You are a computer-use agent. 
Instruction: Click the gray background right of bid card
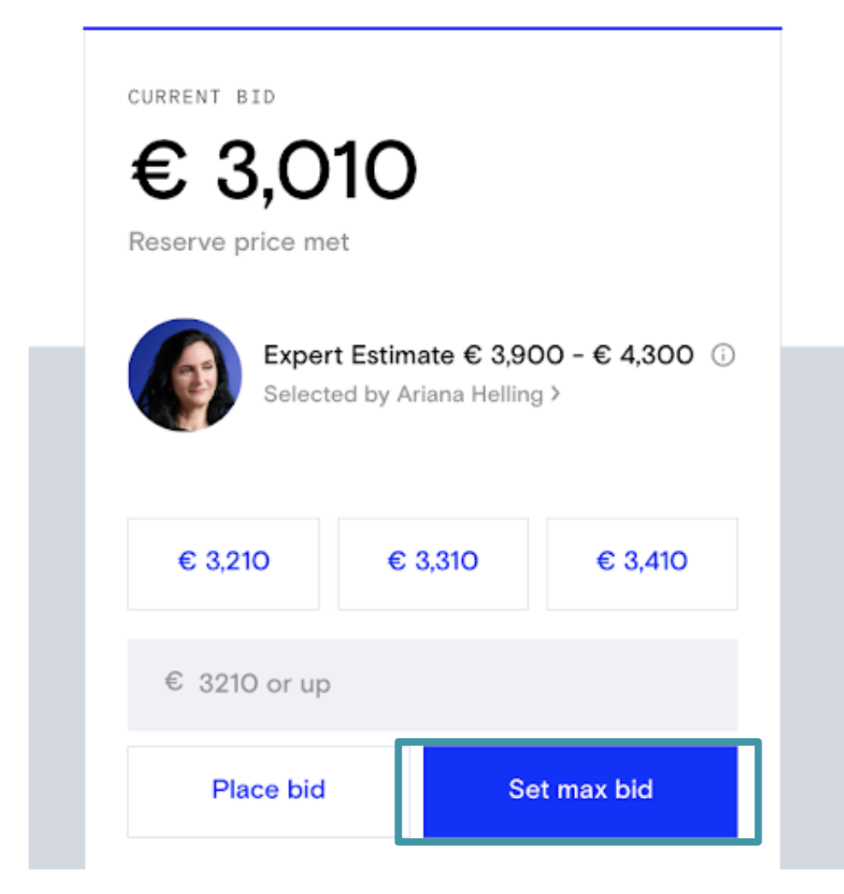point(812,600)
